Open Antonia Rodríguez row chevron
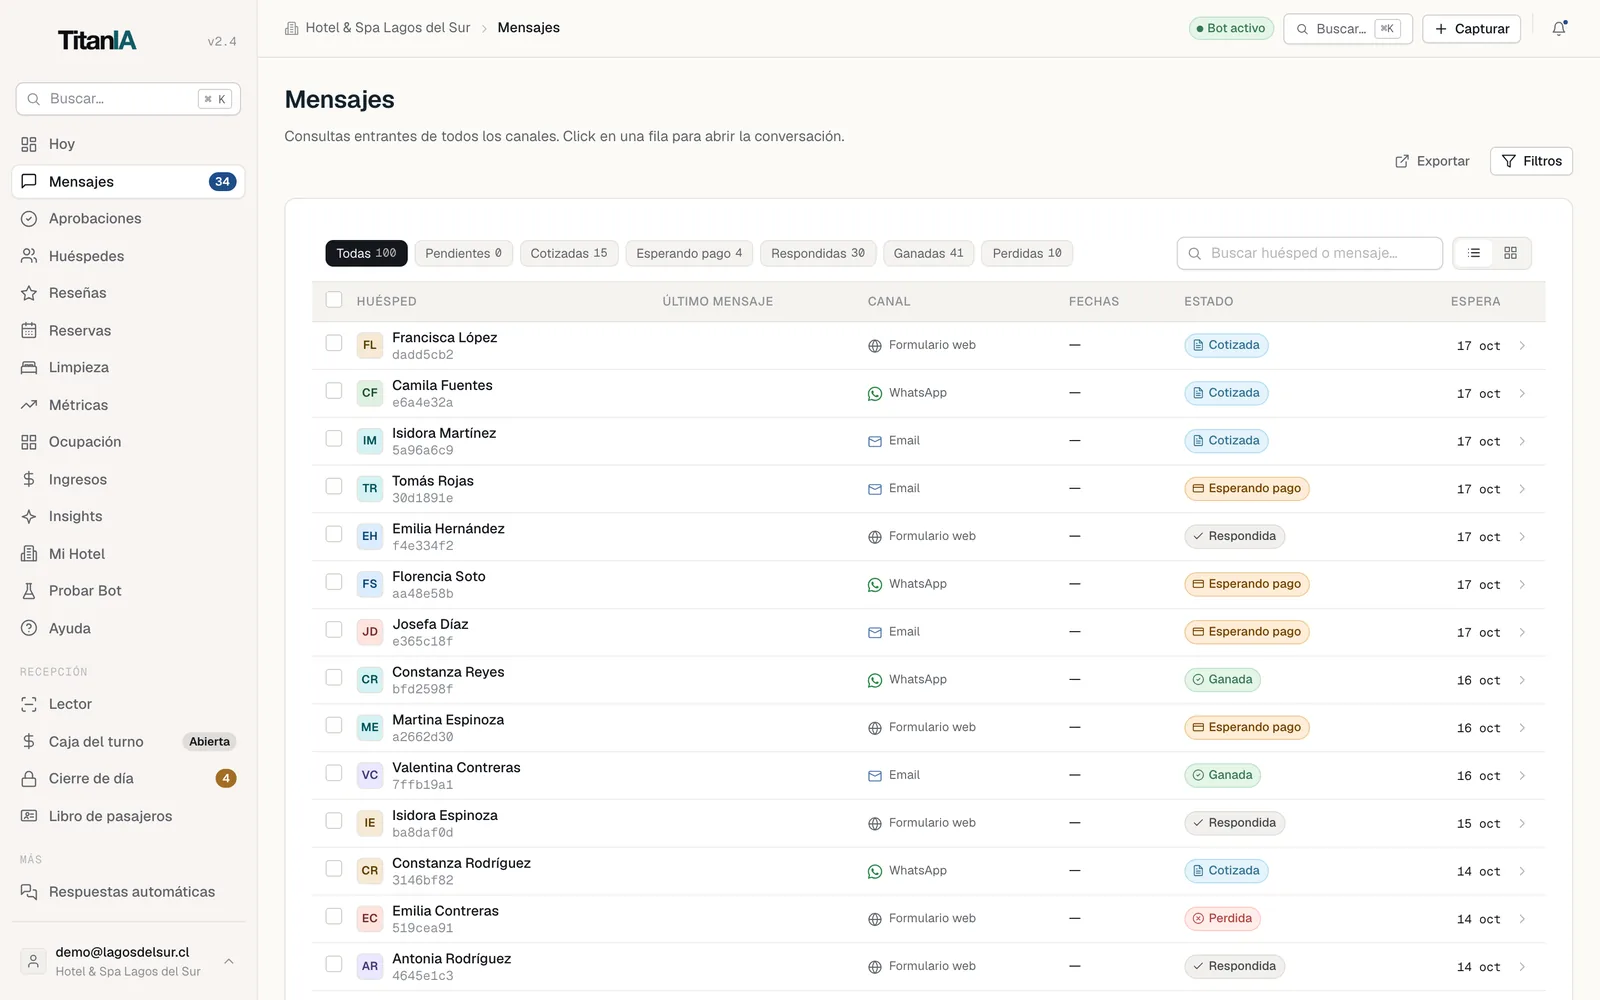Viewport: 1600px width, 1000px height. [1522, 967]
